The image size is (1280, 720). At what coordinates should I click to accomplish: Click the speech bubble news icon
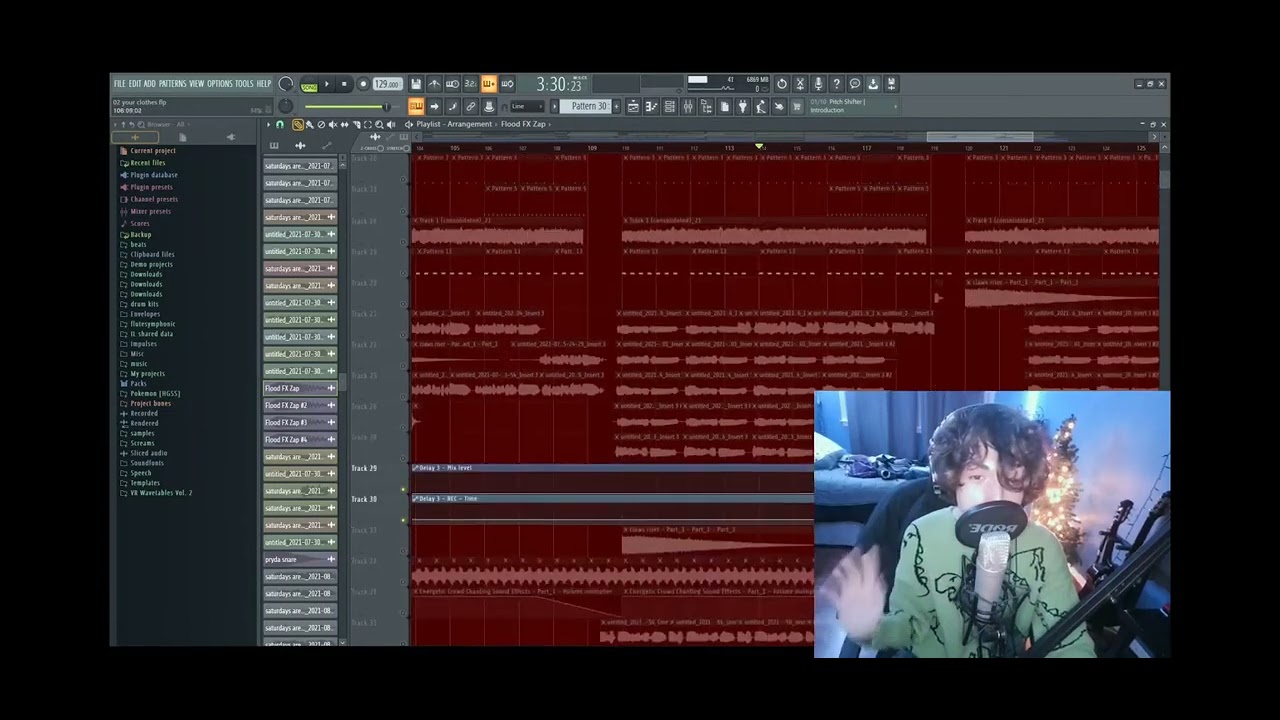click(855, 84)
